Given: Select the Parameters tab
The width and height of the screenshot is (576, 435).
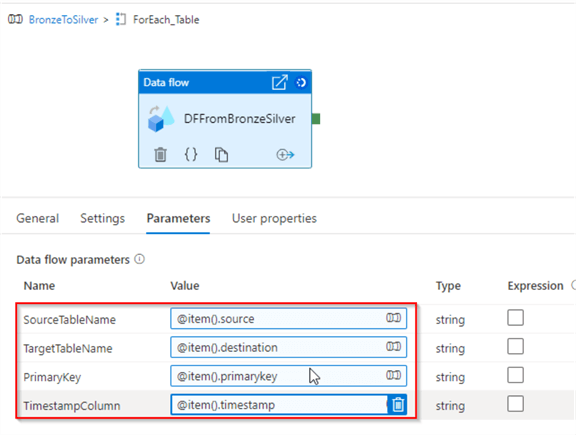Looking at the screenshot, I should pyautogui.click(x=178, y=218).
